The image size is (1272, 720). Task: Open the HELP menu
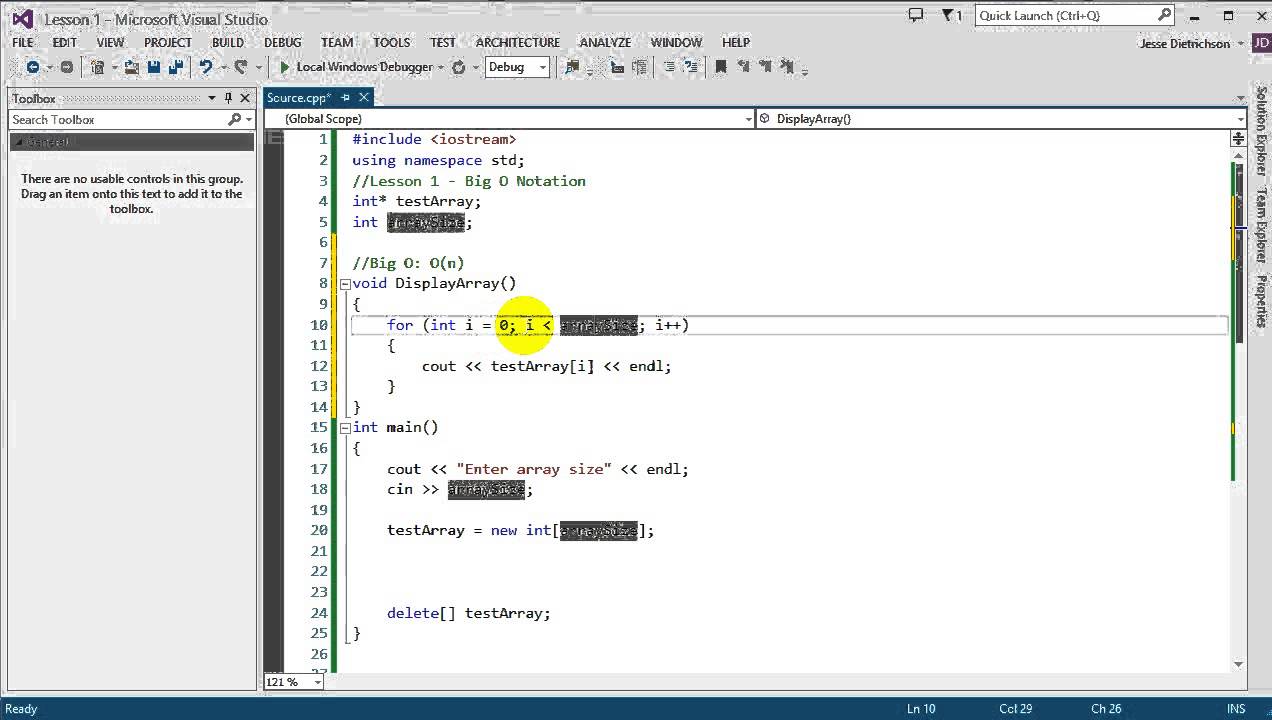click(735, 43)
